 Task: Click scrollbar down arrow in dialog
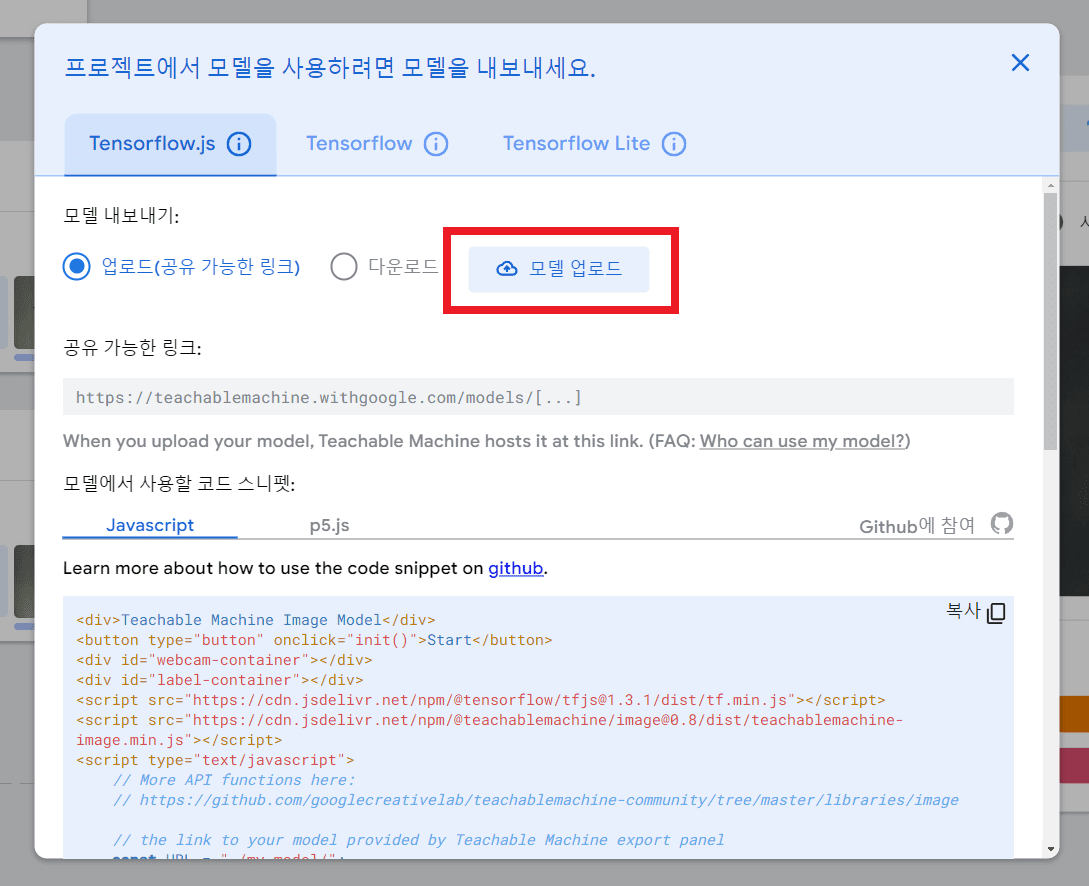click(x=1051, y=849)
